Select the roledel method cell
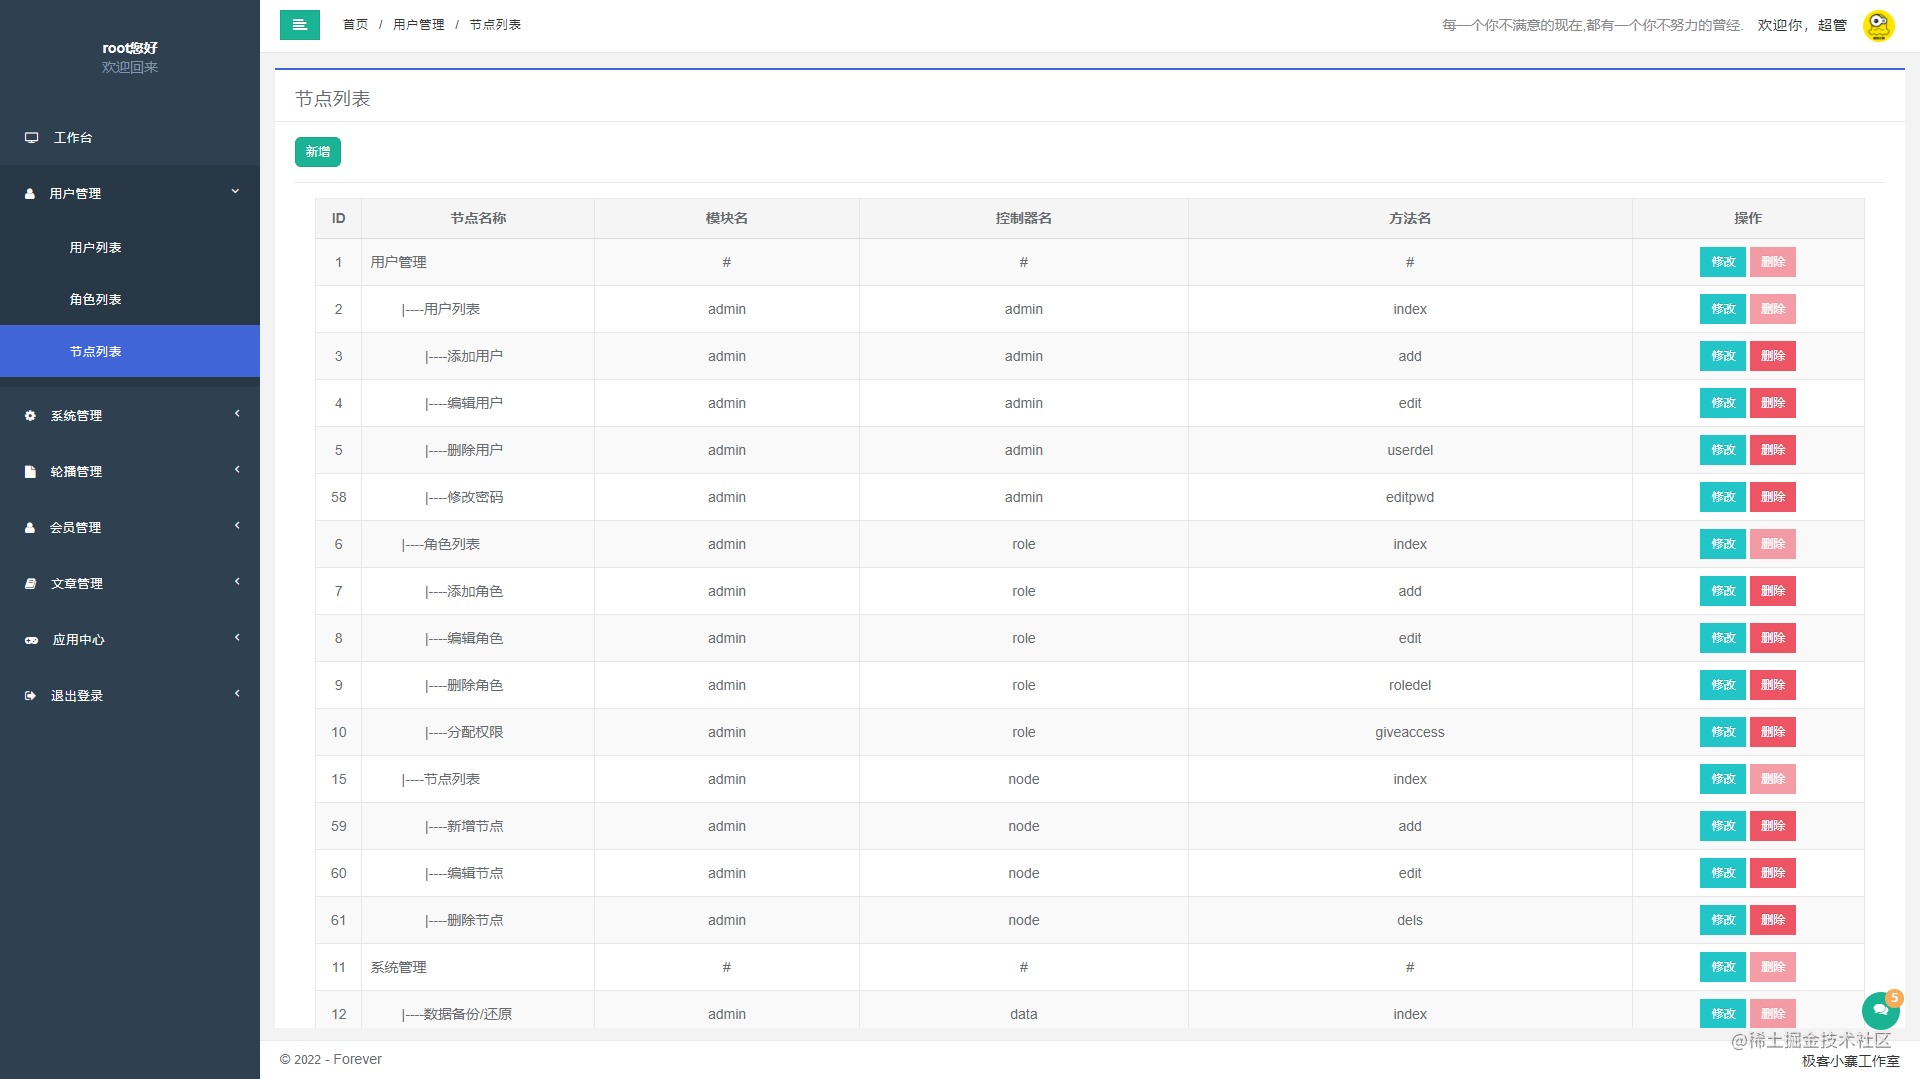Screen dimensions: 1920x1079 pyautogui.click(x=1410, y=685)
